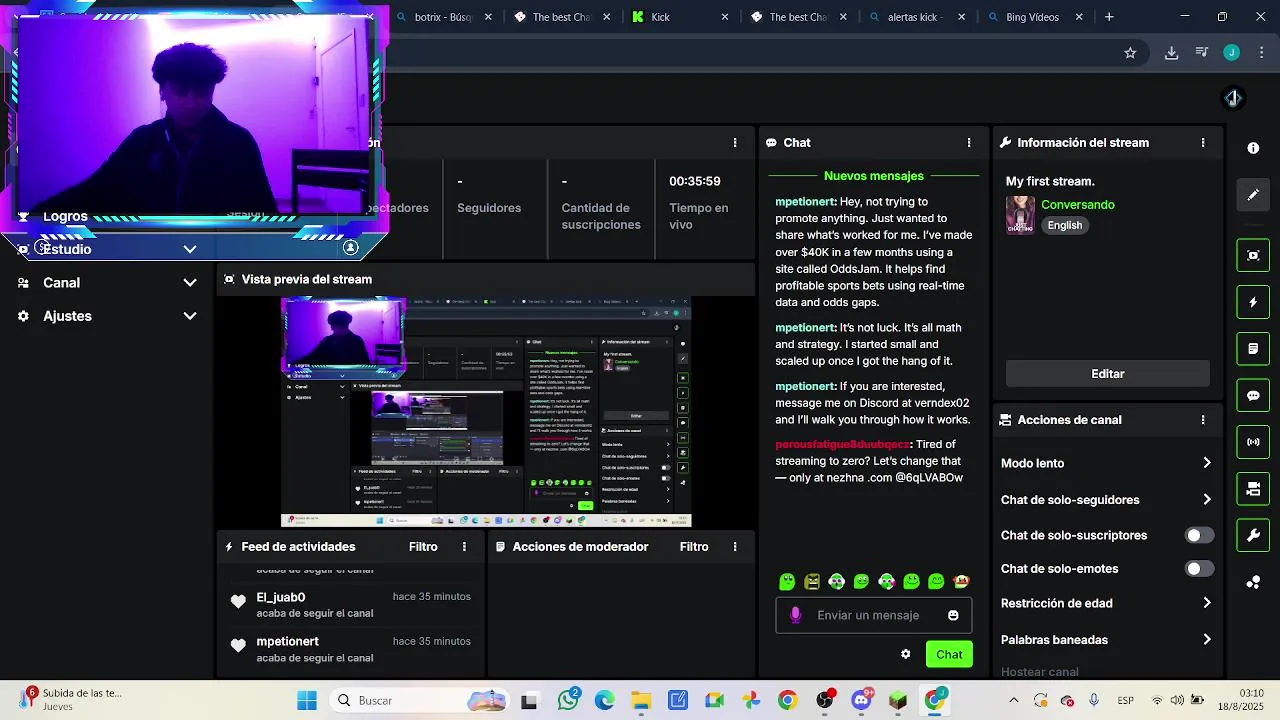Image resolution: width=1280 pixels, height=720 pixels.
Task: Open Chat panel three-dot menu
Action: [x=969, y=143]
